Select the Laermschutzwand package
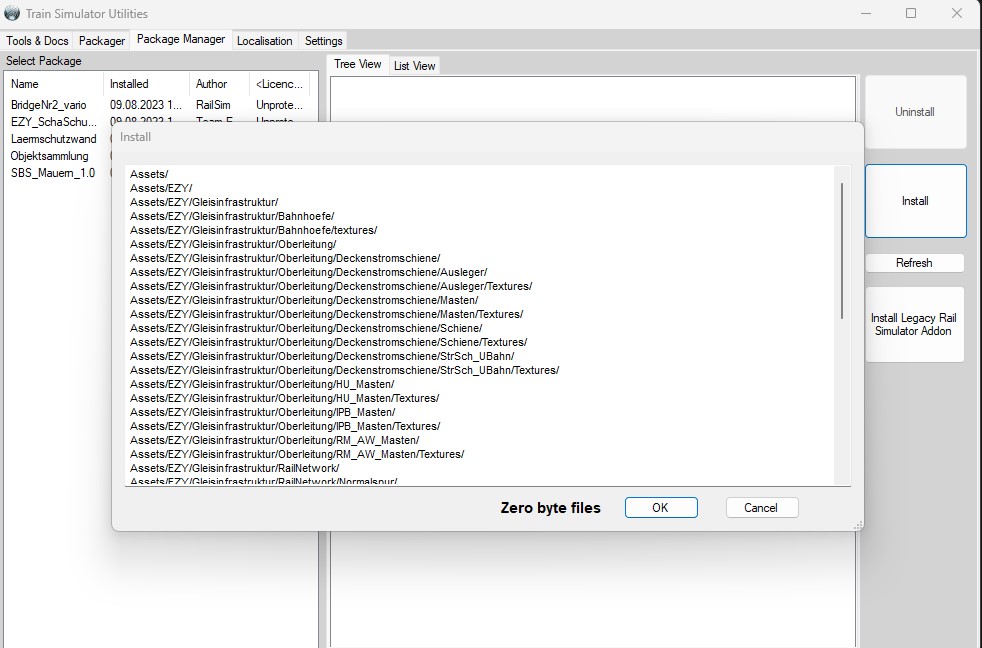Screen dimensions: 982x648 (53, 139)
